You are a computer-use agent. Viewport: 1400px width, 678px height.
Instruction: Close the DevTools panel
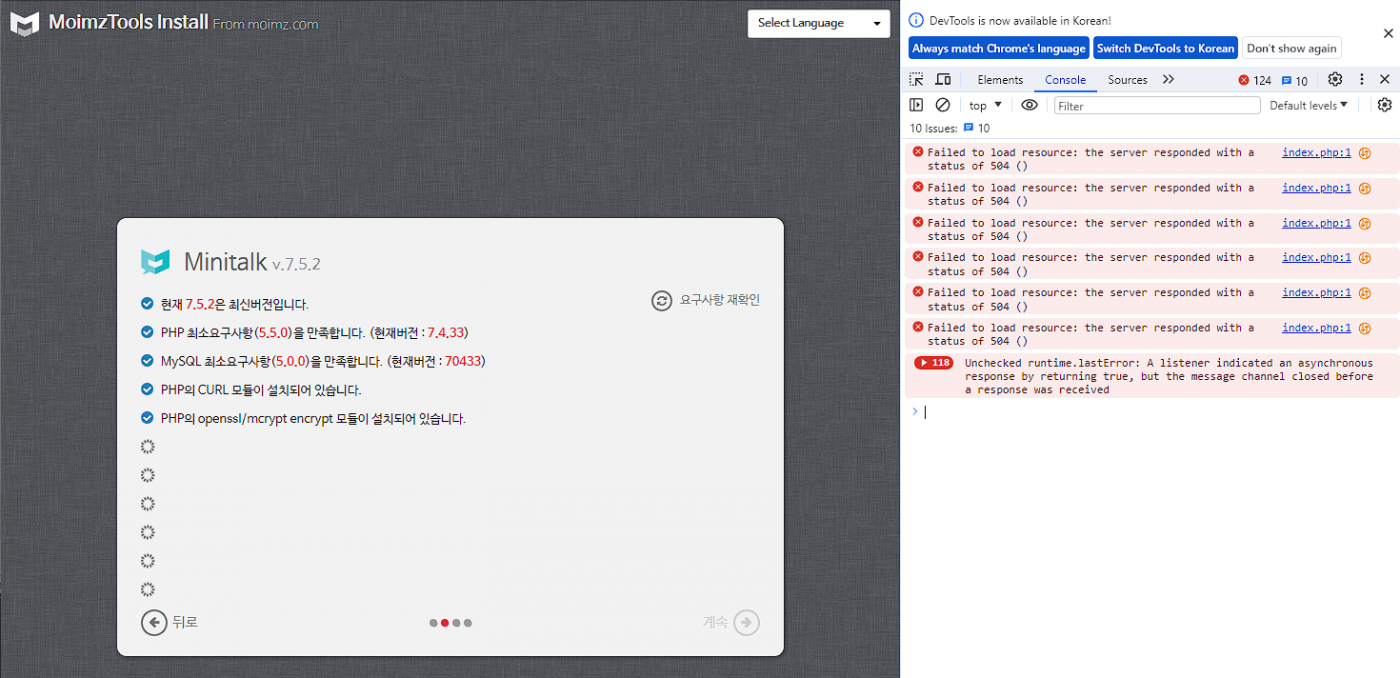(x=1385, y=80)
